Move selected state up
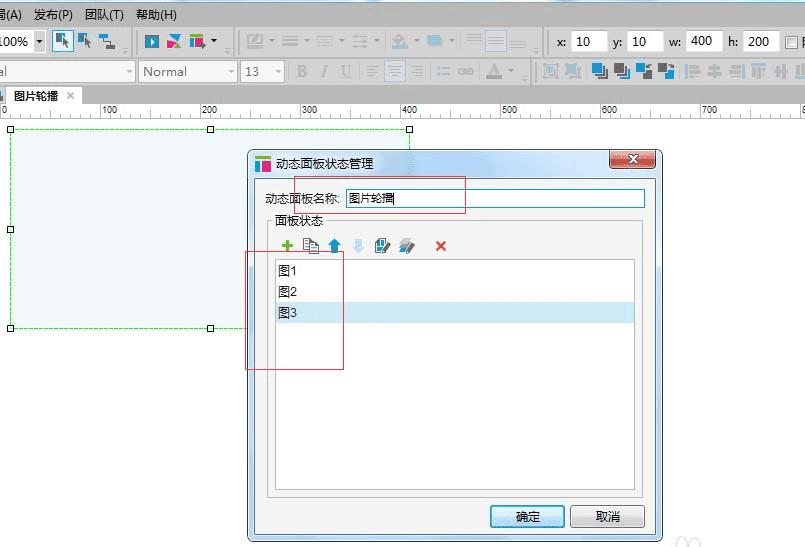805x547 pixels. point(334,246)
